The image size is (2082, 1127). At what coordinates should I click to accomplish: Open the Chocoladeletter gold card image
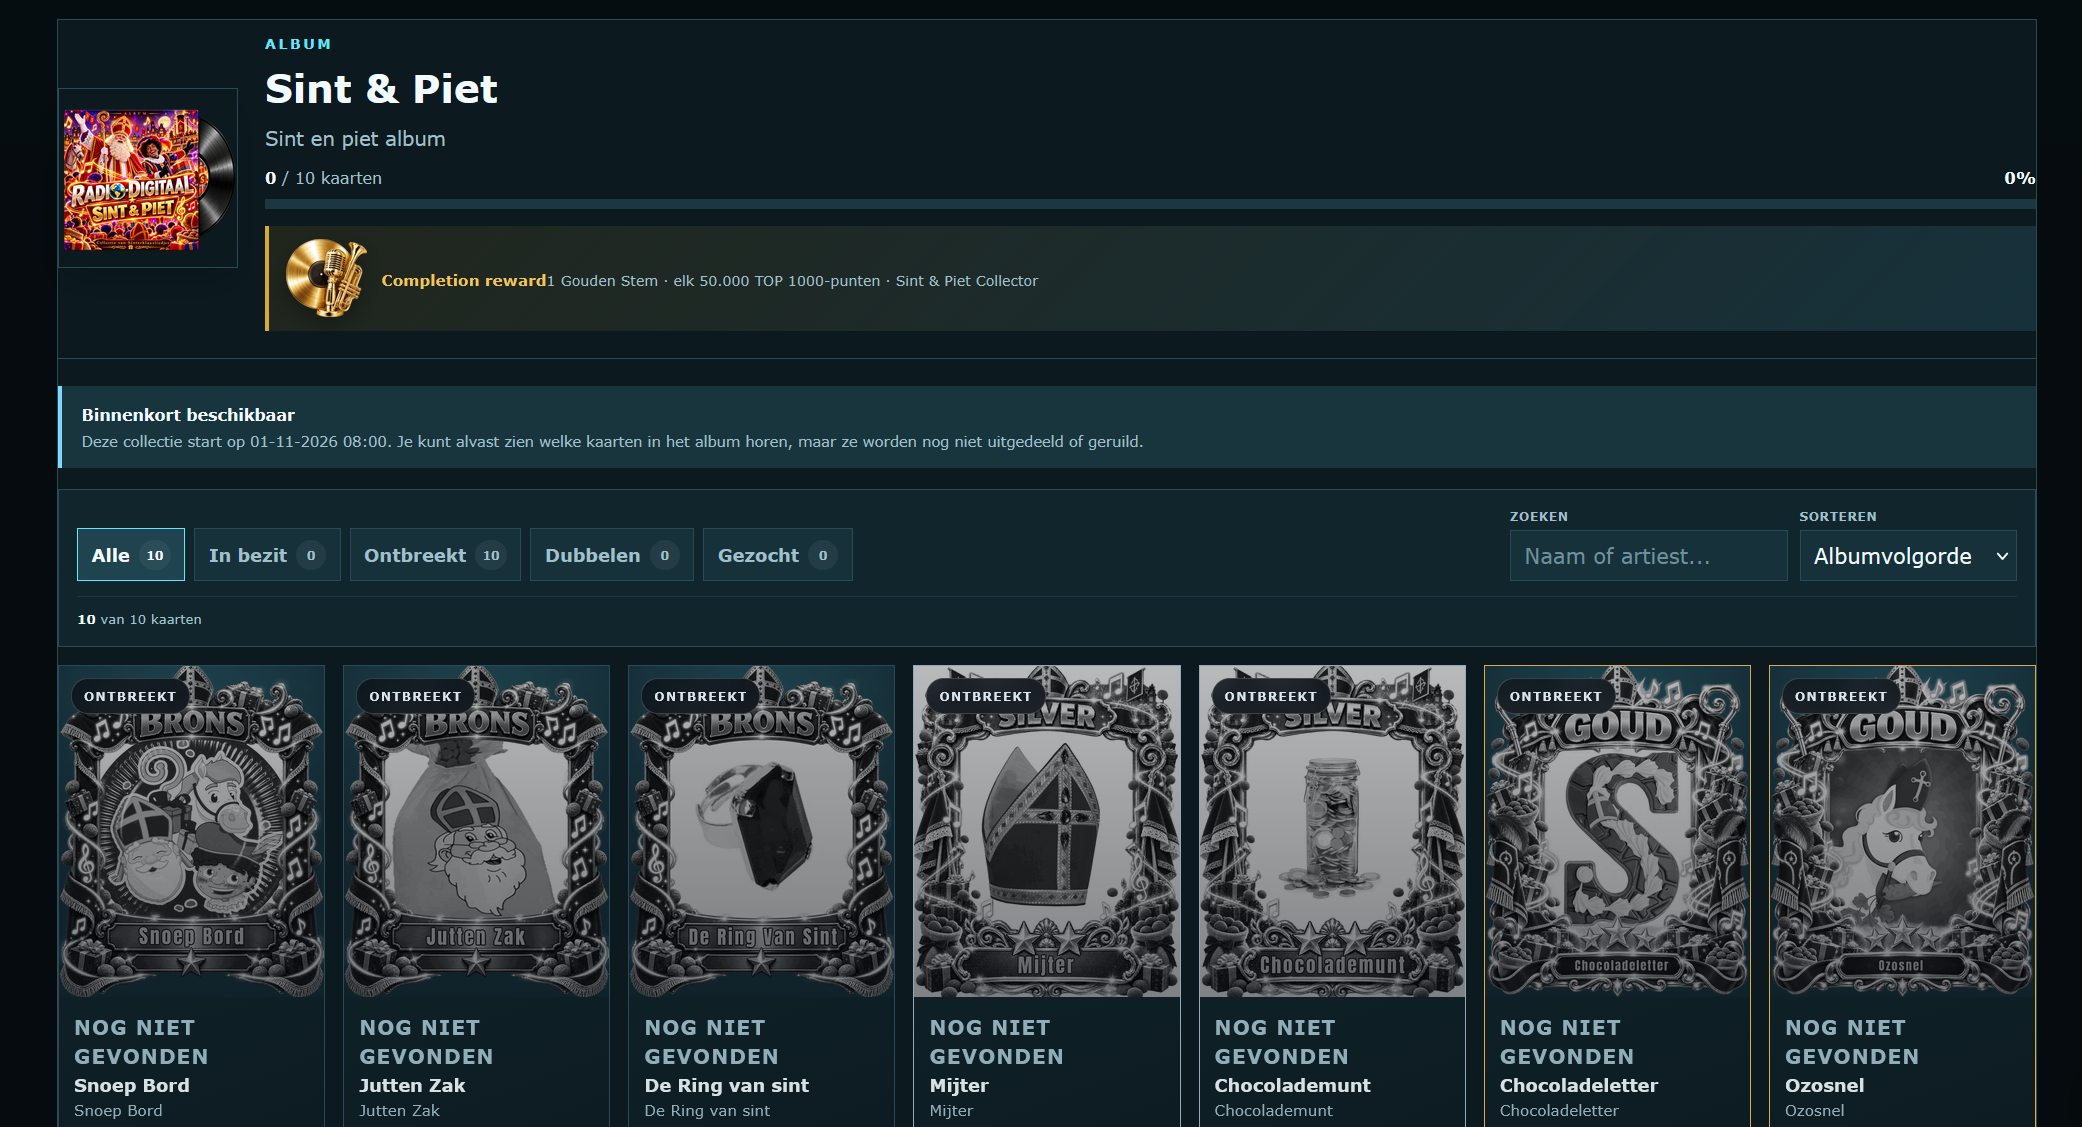coord(1617,832)
